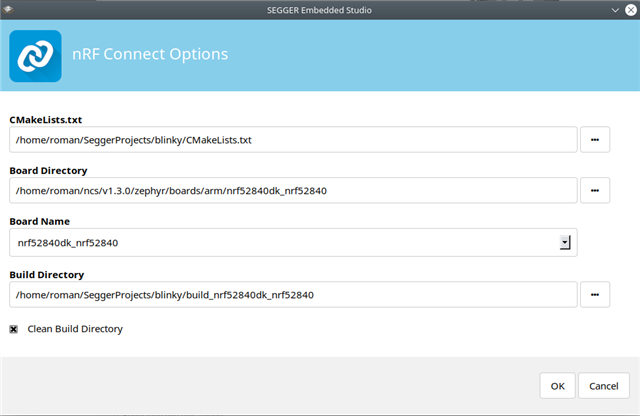Click the SEGGER app icon in title bar
Viewport: 640px width, 416px height.
[8, 9]
